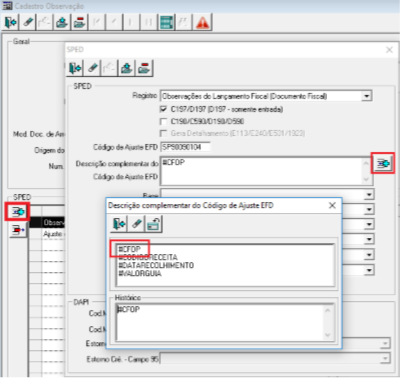This screenshot has width=400, height=378.
Task: Click the remove row icon below insert in SPED grid
Action: point(17,230)
